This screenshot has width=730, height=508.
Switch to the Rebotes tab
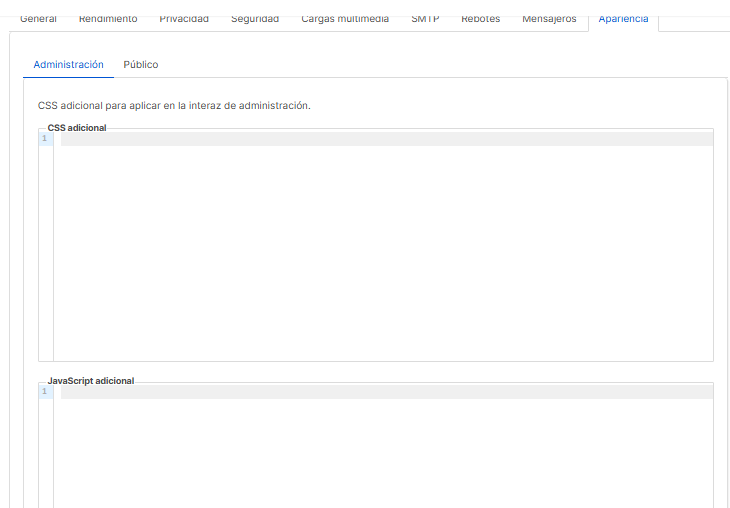[x=480, y=19]
